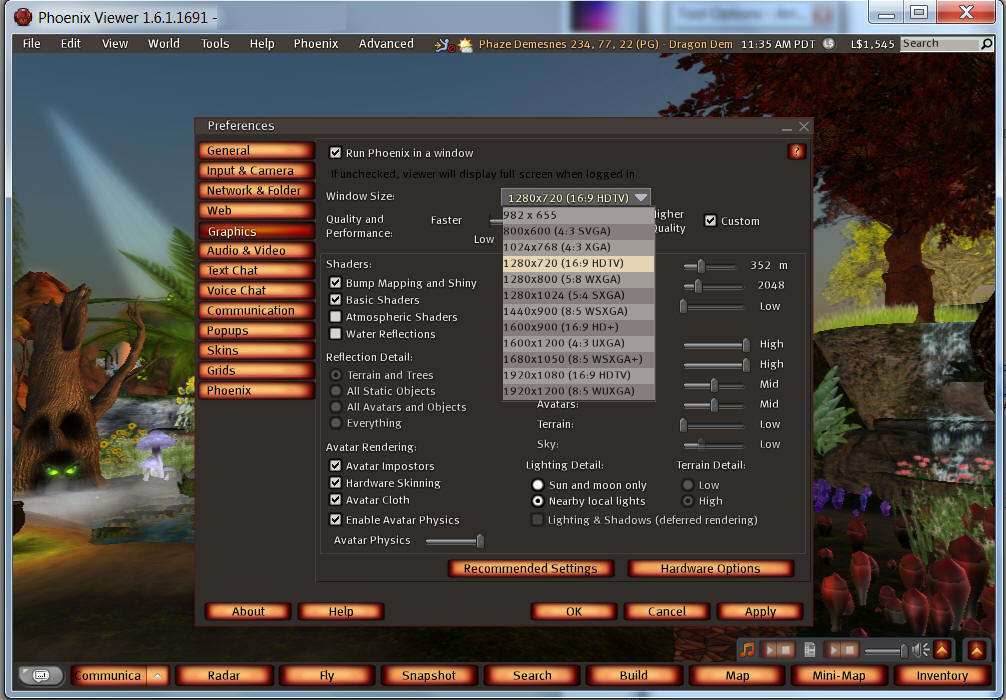Switch to the Audio & Video tab
The width and height of the screenshot is (1006, 700).
(x=257, y=250)
